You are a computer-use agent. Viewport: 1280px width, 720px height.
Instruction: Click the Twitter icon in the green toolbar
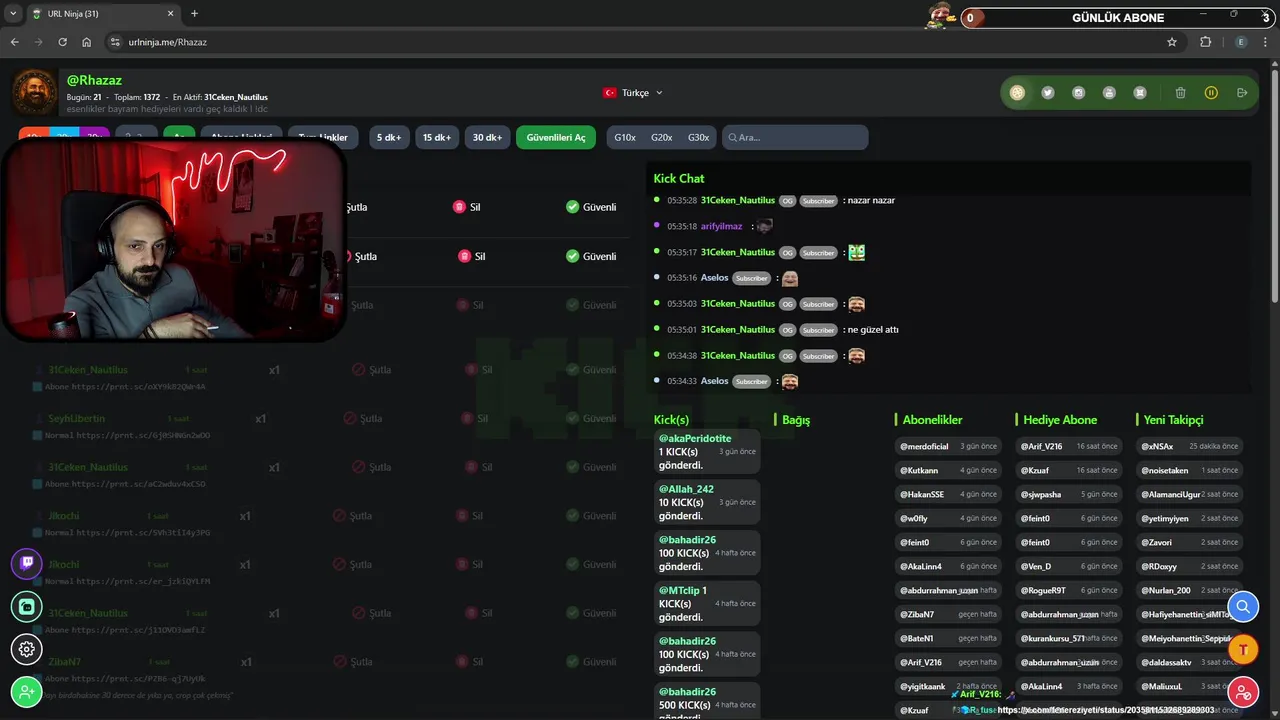pyautogui.click(x=1047, y=93)
